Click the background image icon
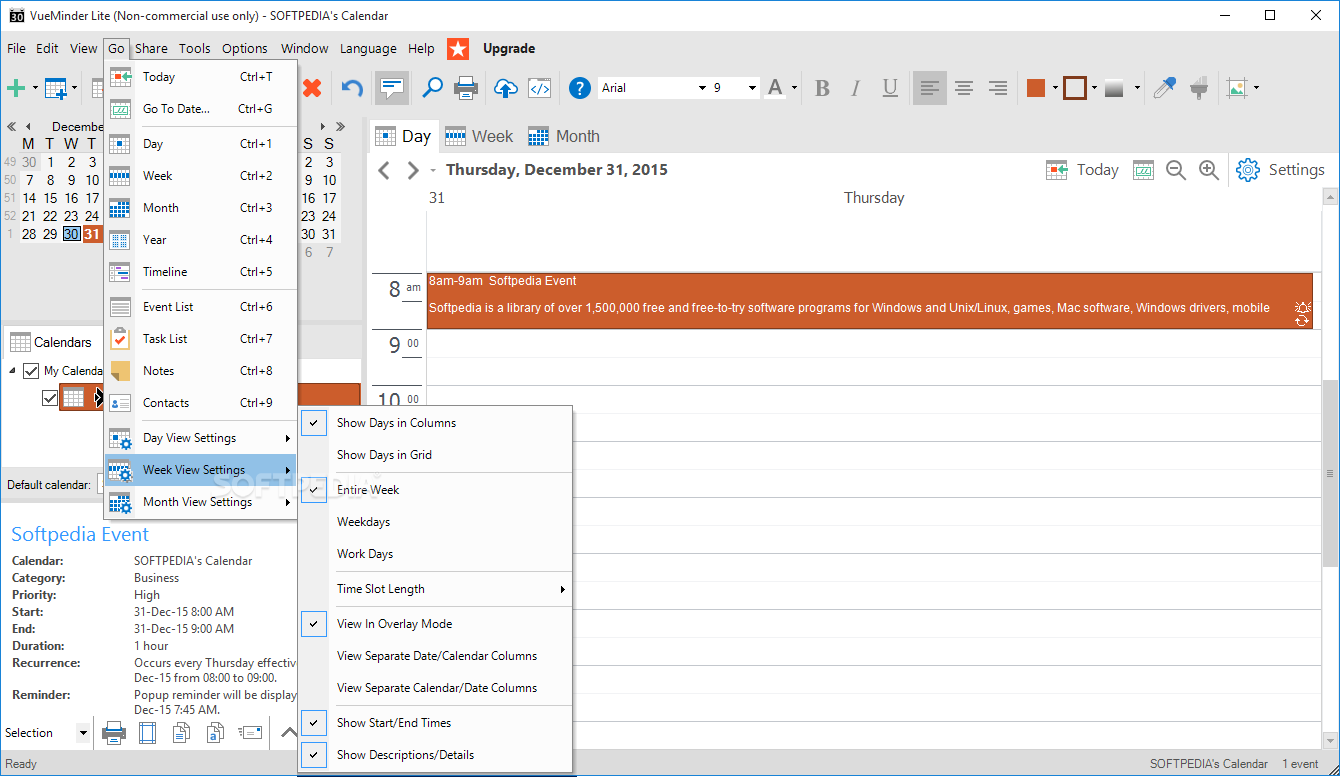 pyautogui.click(x=1237, y=88)
